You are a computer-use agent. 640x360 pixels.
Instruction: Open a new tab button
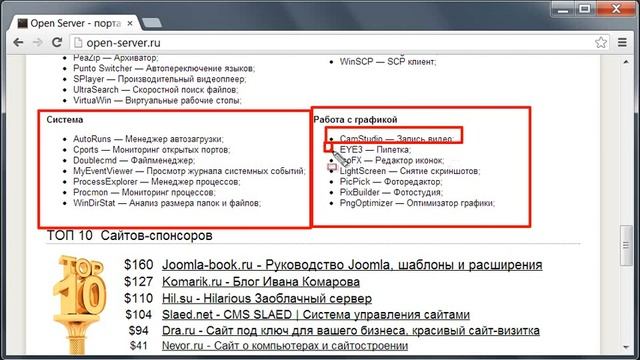coord(152,23)
